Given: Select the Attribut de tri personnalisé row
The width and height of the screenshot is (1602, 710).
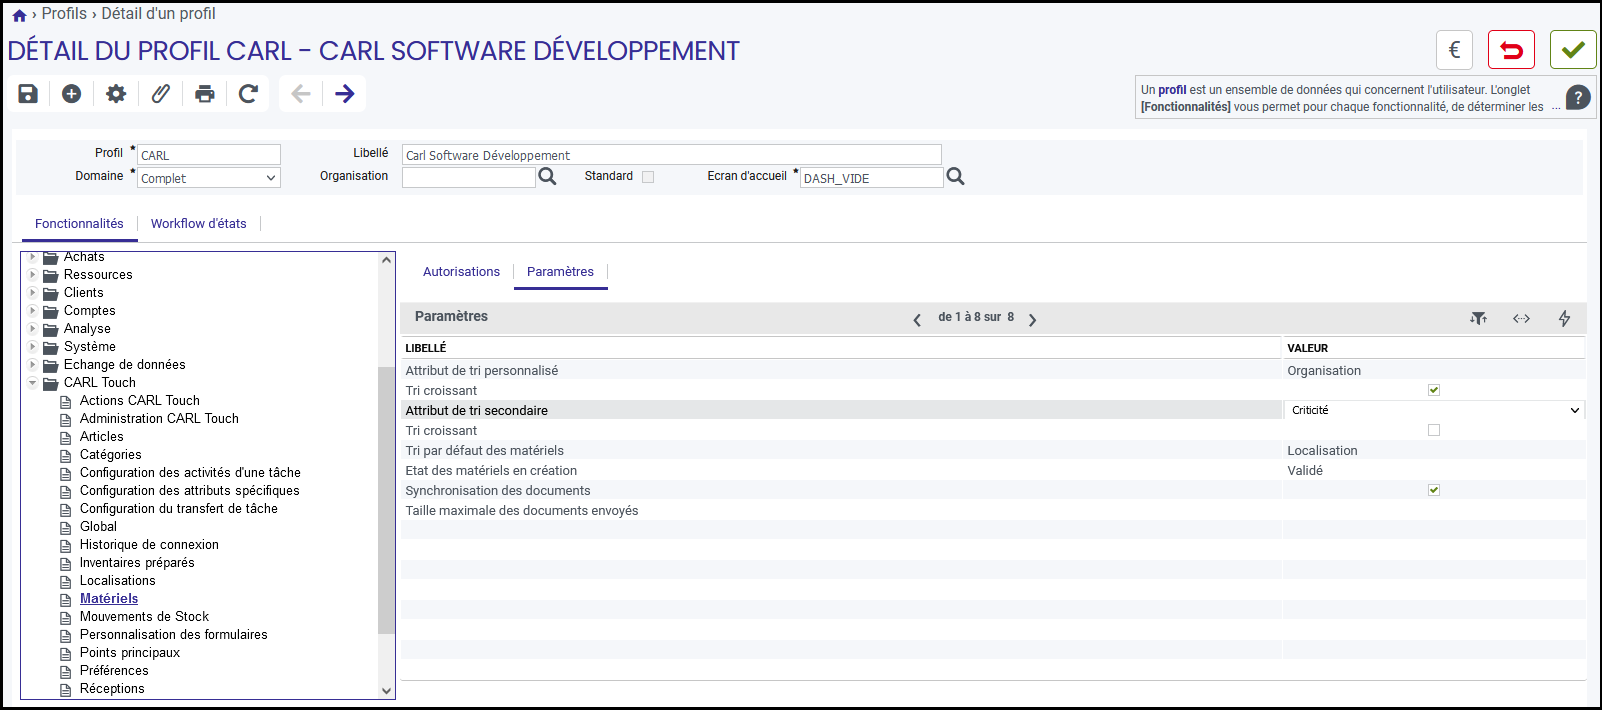Looking at the screenshot, I should tap(993, 370).
